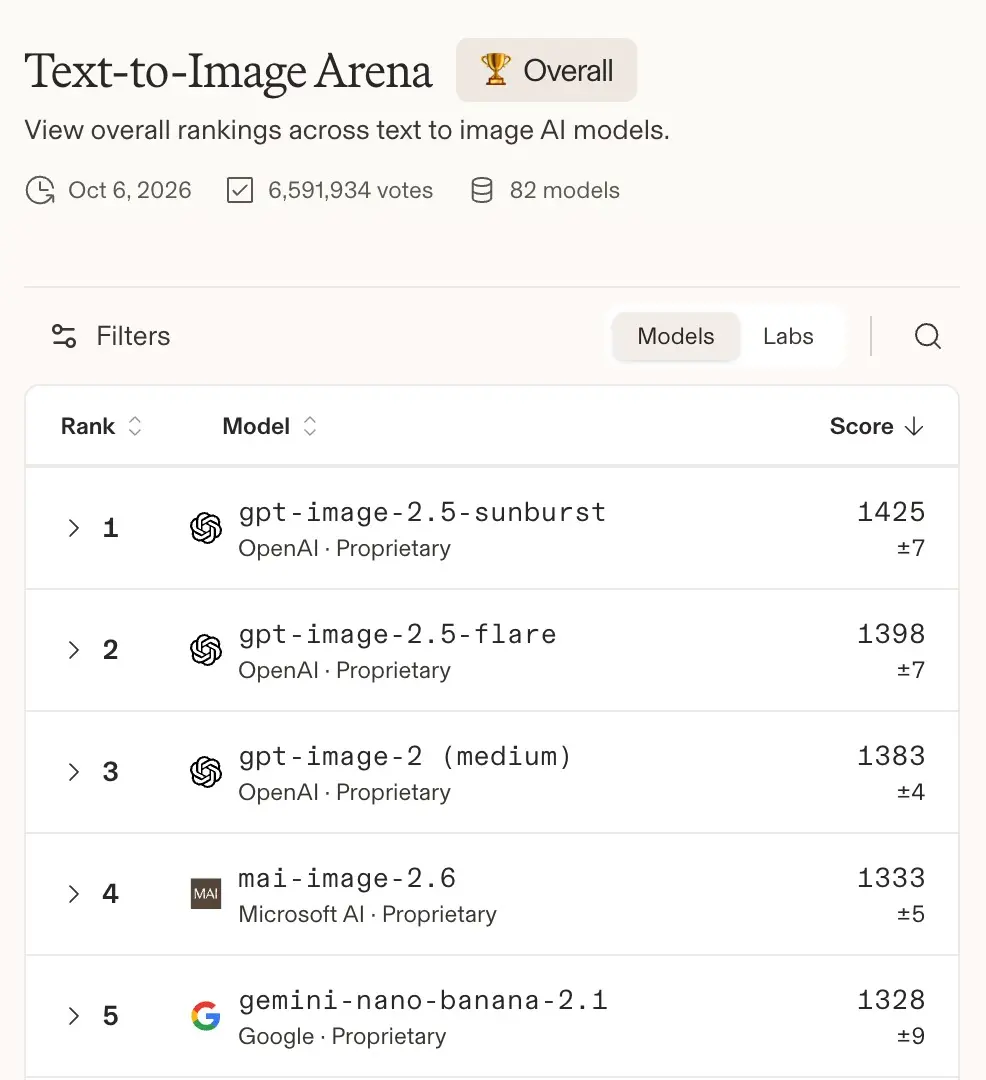Expand the rank 3 row chevron
The image size is (986, 1080).
(74, 772)
